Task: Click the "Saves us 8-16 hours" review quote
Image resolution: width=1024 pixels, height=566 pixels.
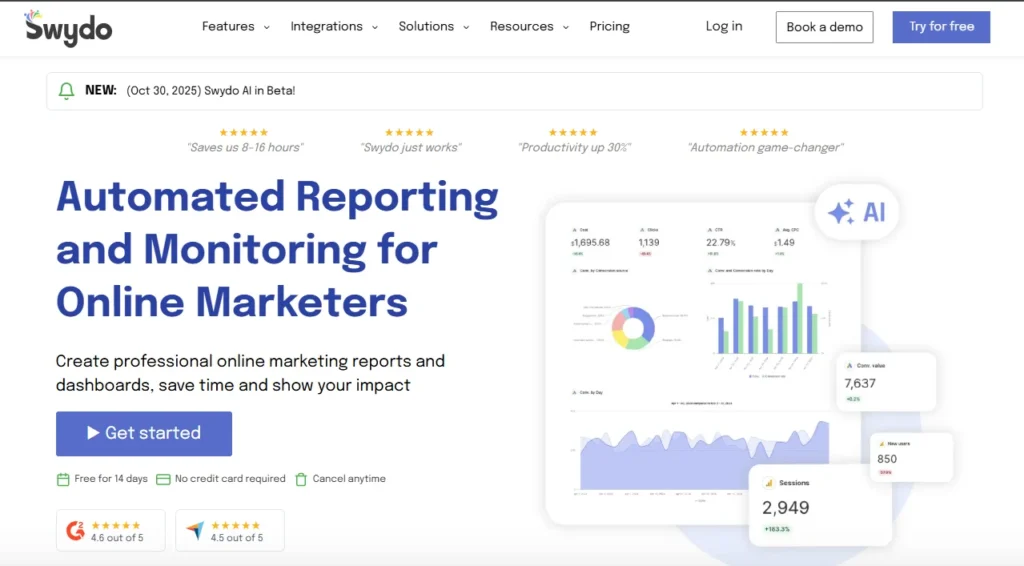Action: pos(245,148)
